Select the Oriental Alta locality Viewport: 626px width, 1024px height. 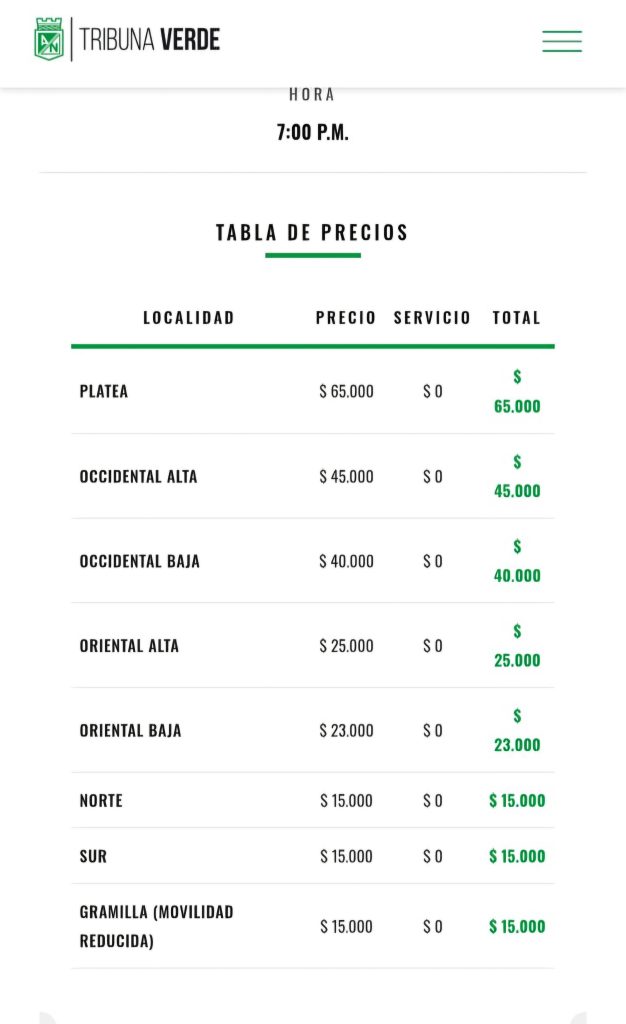tap(129, 646)
